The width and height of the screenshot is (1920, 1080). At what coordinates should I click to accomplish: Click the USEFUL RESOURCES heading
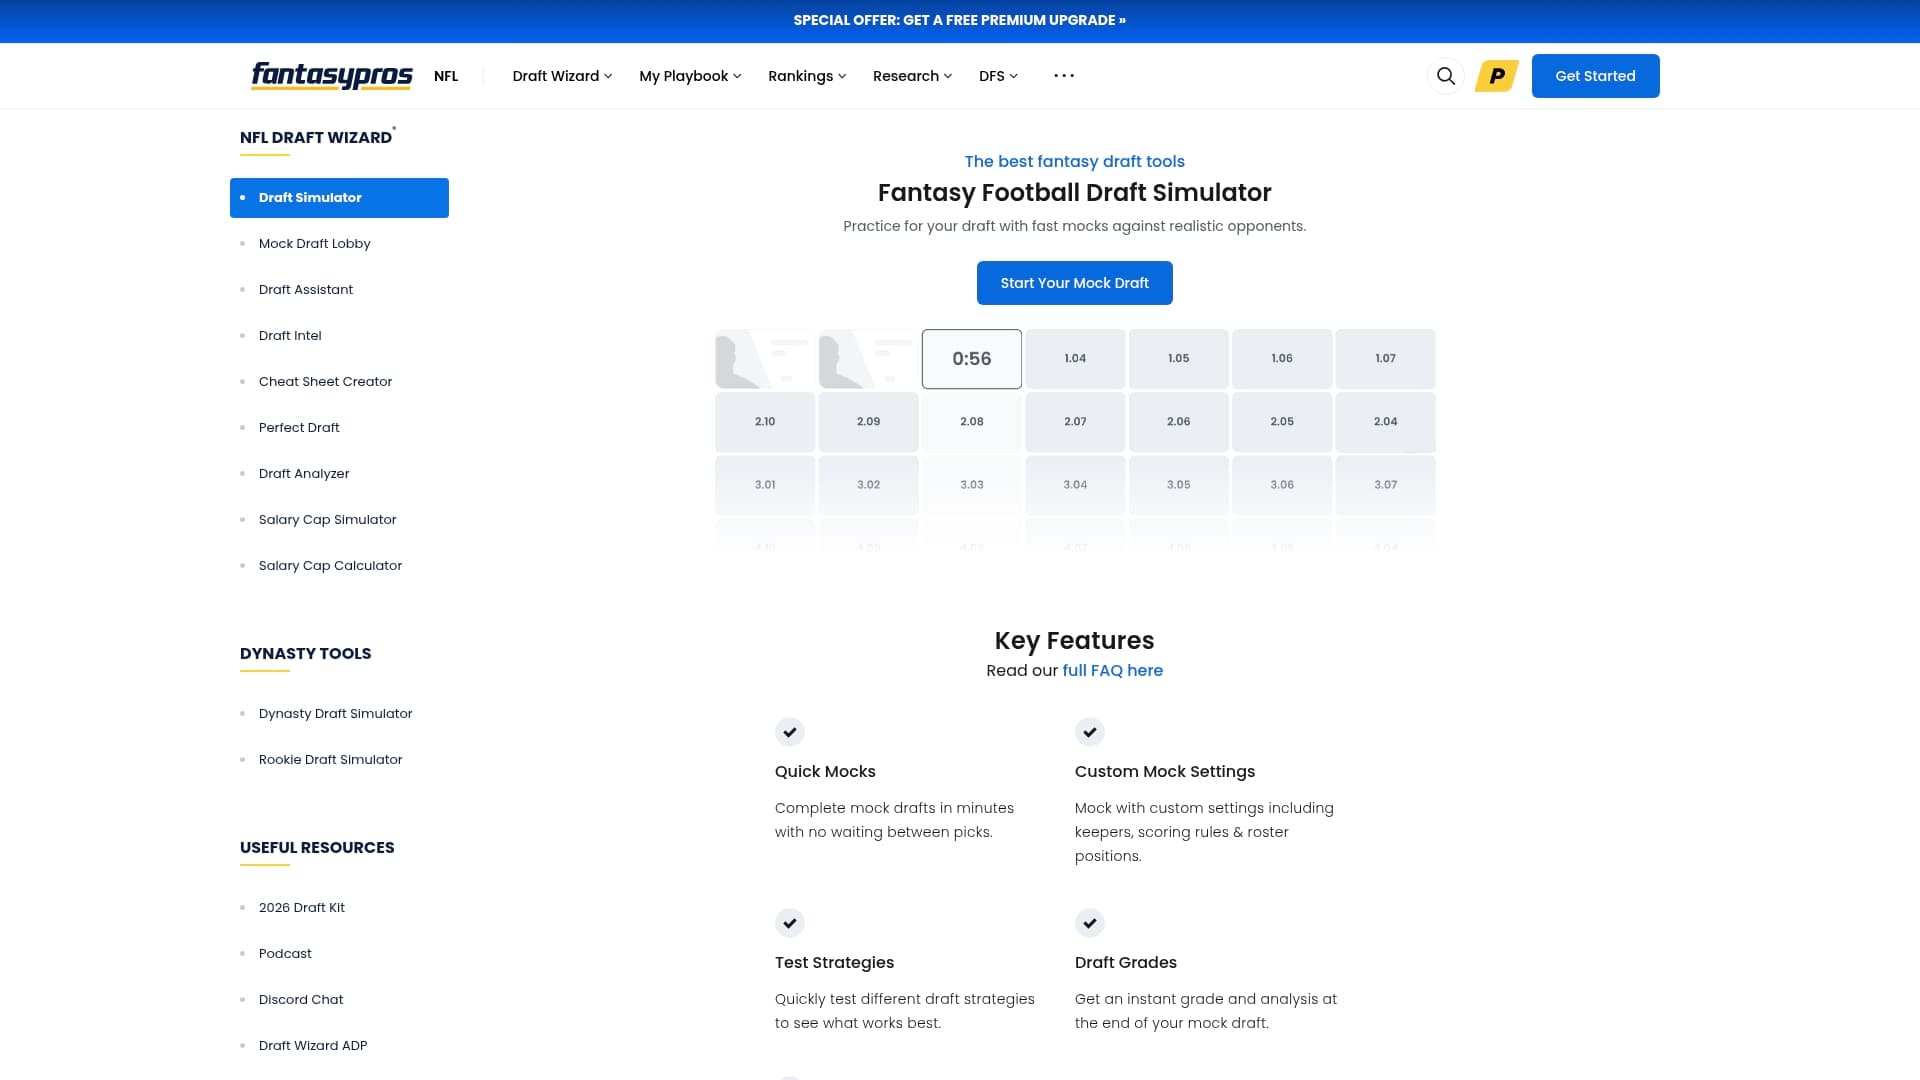(x=317, y=848)
